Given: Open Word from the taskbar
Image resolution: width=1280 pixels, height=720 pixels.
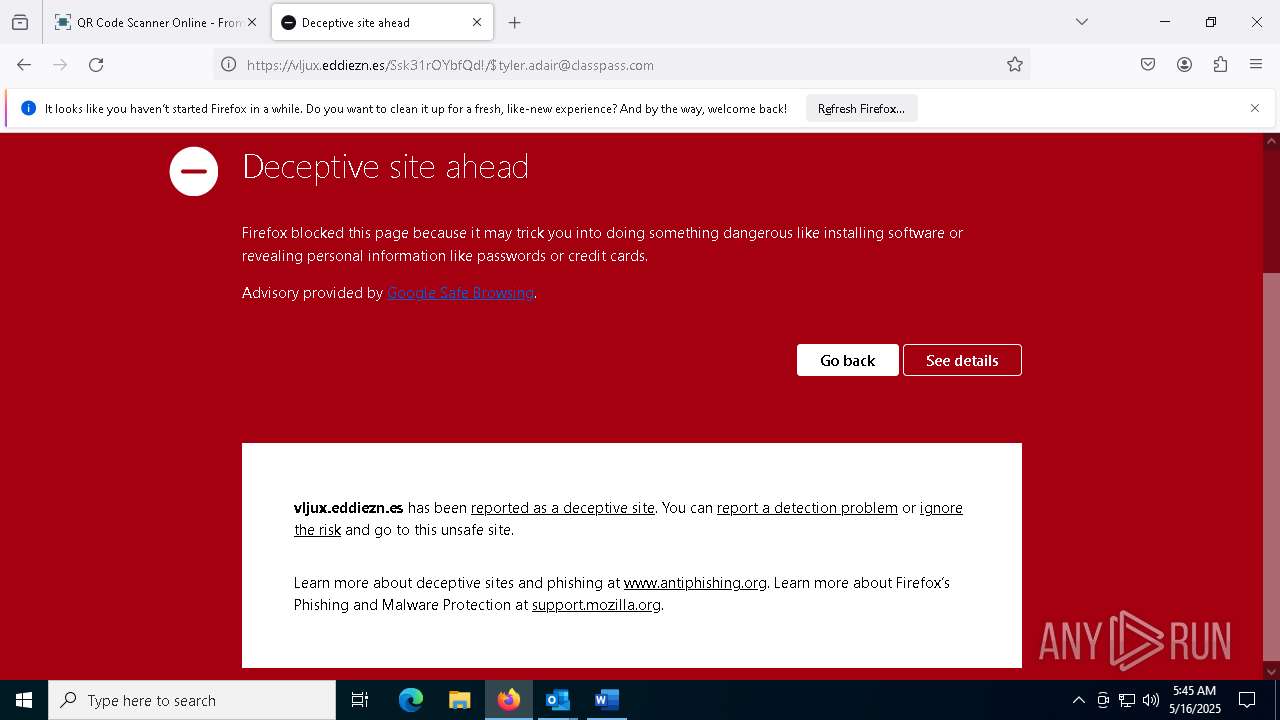Looking at the screenshot, I should click(x=606, y=700).
